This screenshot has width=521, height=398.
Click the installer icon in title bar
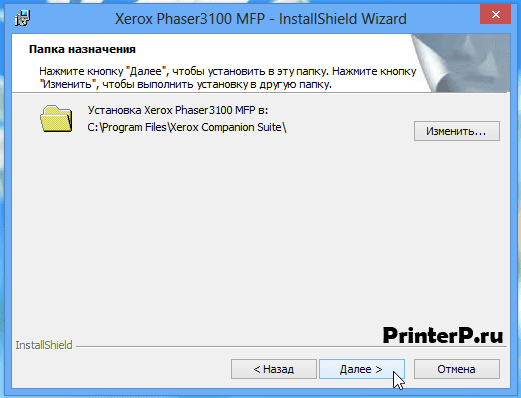click(x=23, y=18)
